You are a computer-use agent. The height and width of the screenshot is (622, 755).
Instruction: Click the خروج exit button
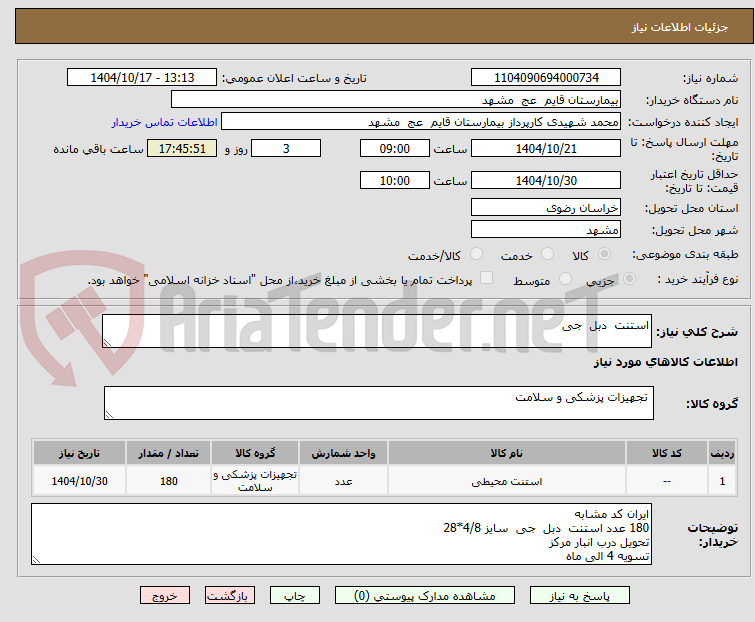click(x=165, y=596)
